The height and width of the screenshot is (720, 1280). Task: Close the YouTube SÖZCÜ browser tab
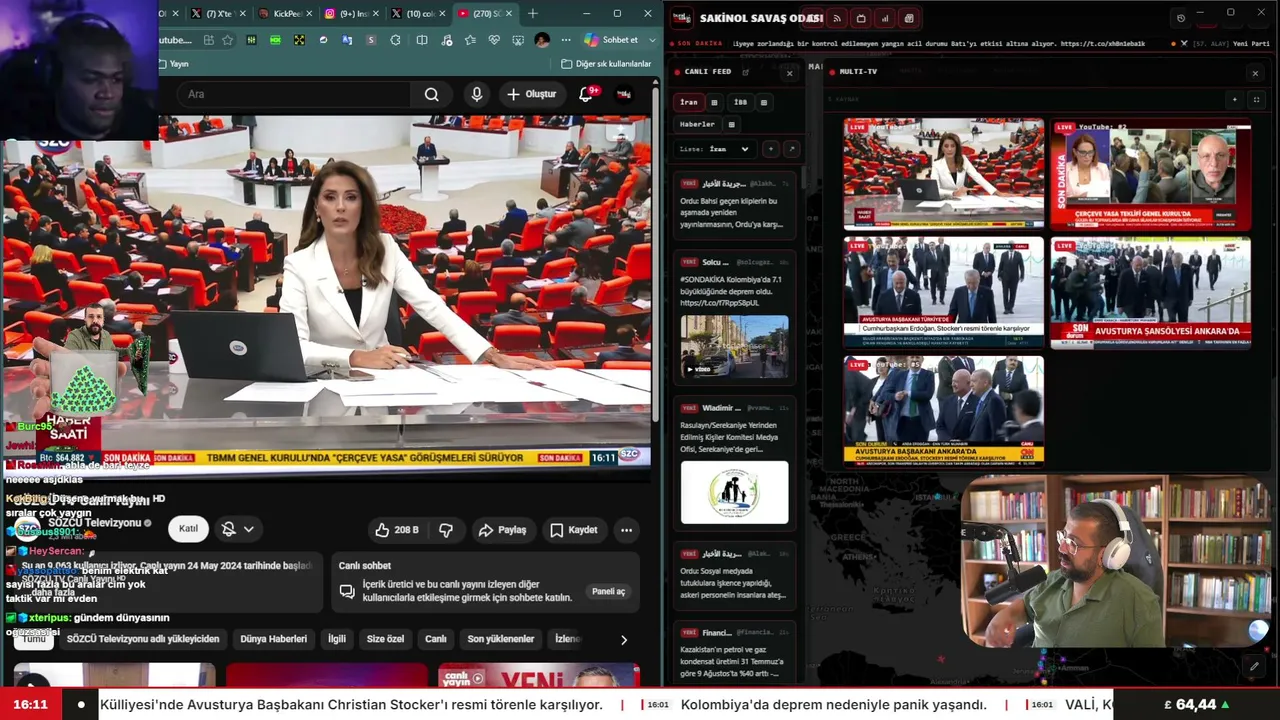pyautogui.click(x=509, y=14)
